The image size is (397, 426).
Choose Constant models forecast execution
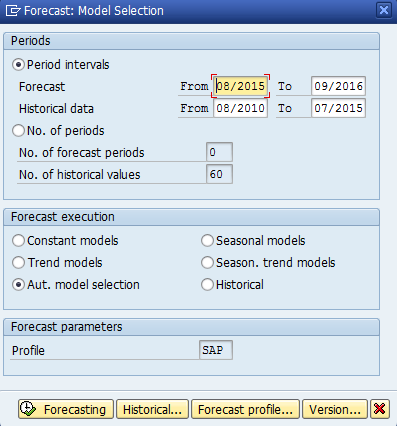point(18,241)
